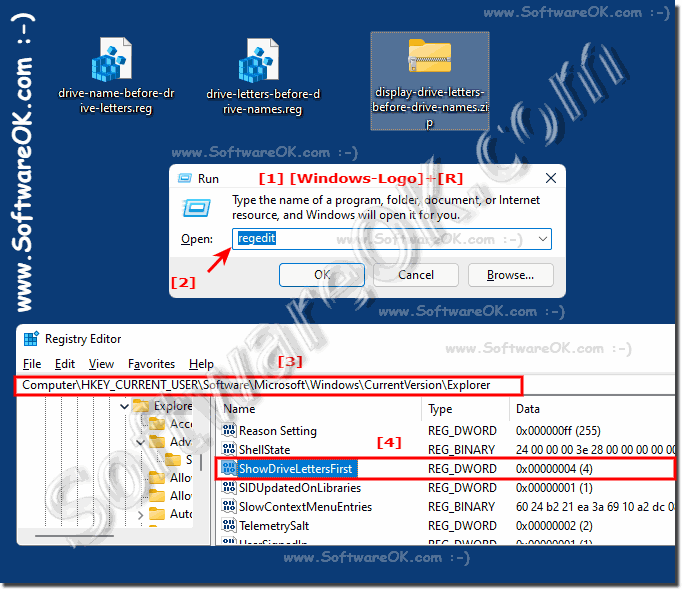Expand the Aut... tree node
Screen dimensions: 682x590
tap(140, 515)
